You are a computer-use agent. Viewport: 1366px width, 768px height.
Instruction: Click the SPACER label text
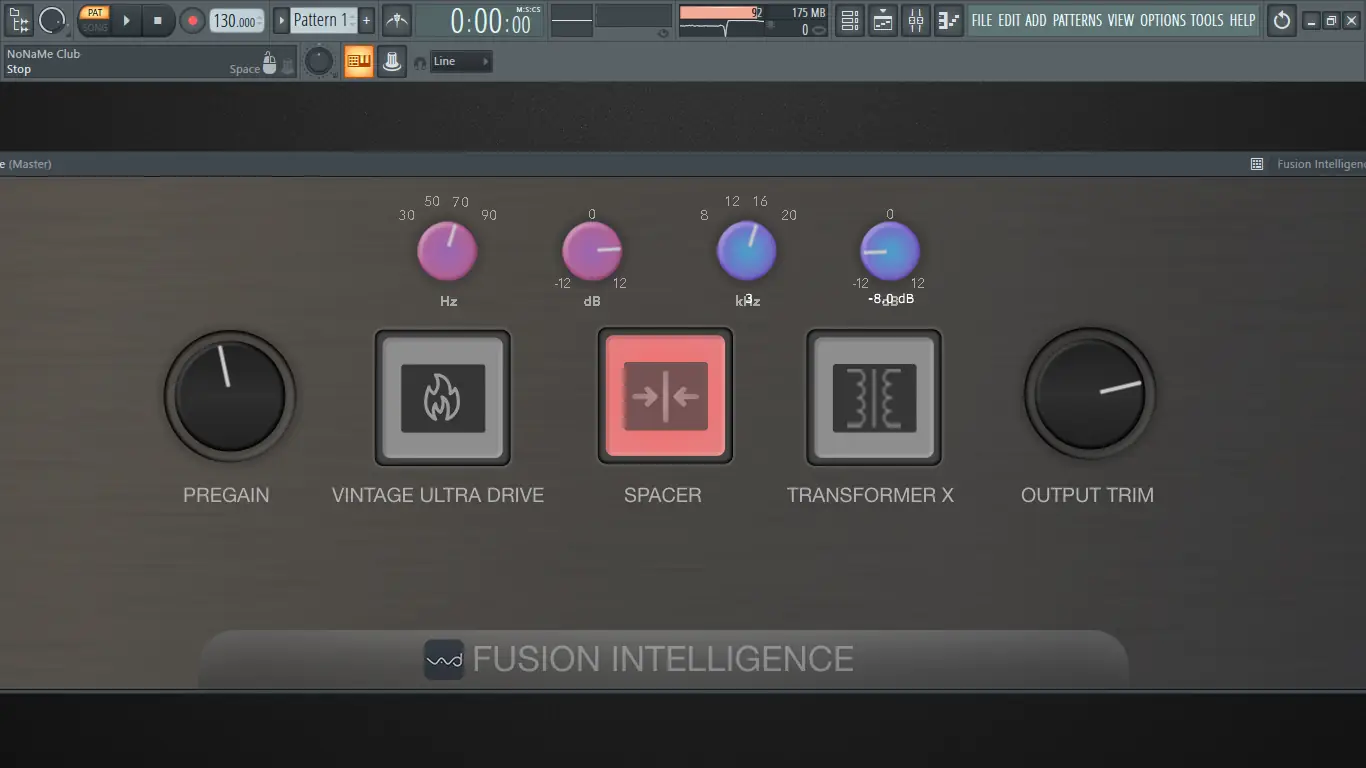point(663,495)
